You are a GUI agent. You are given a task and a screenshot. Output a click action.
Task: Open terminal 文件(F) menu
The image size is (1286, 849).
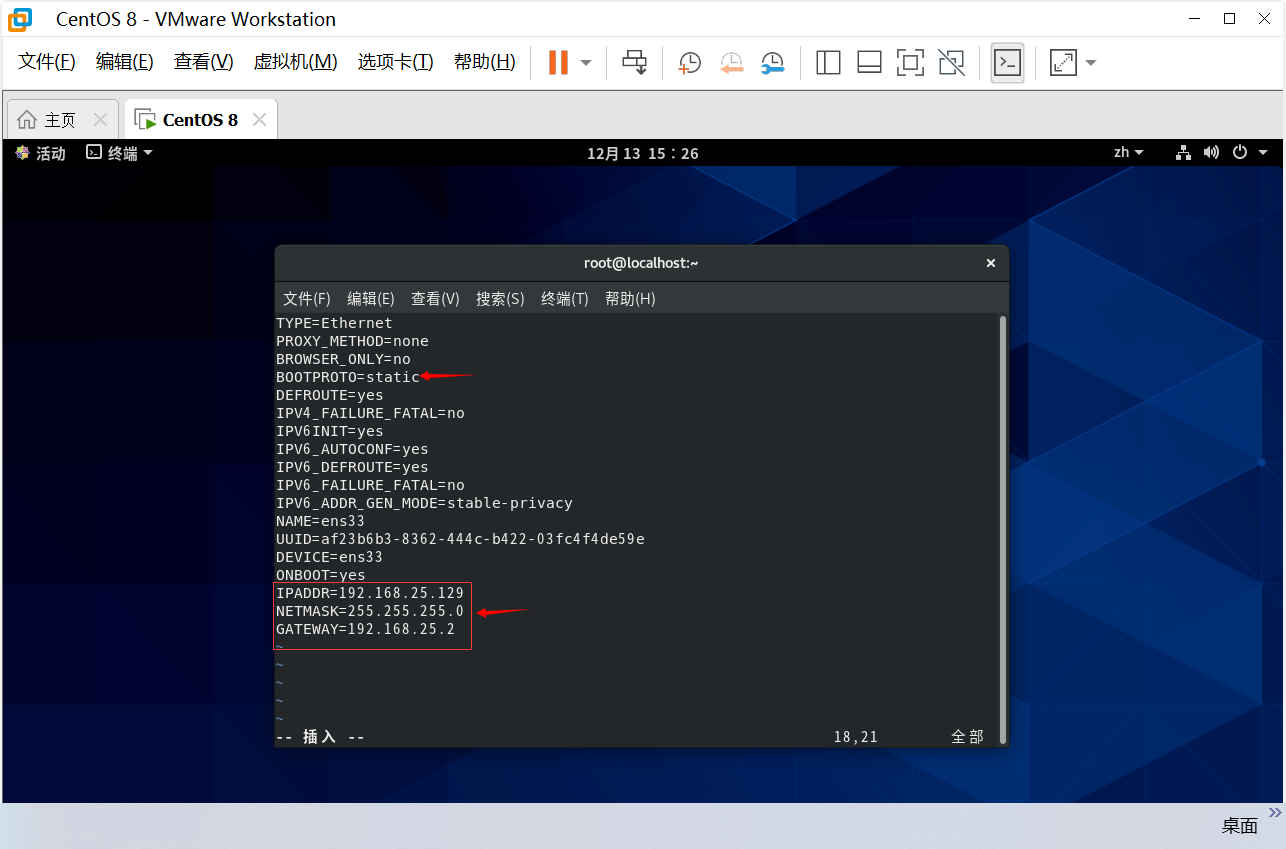point(307,299)
